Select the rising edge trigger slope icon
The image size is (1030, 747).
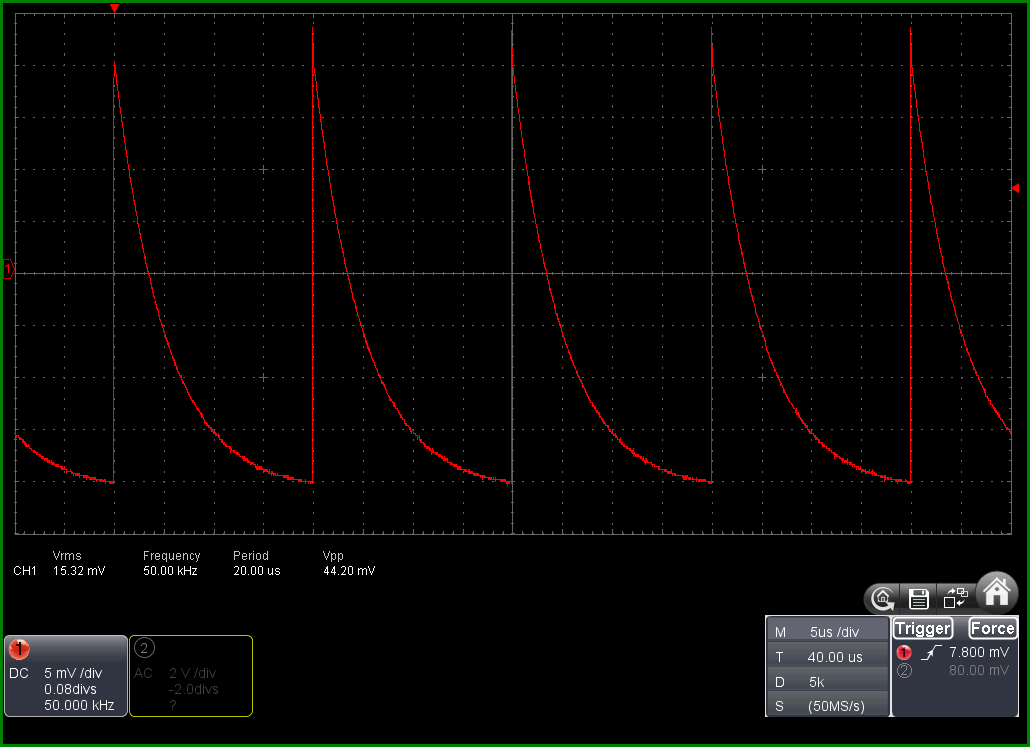click(x=931, y=652)
